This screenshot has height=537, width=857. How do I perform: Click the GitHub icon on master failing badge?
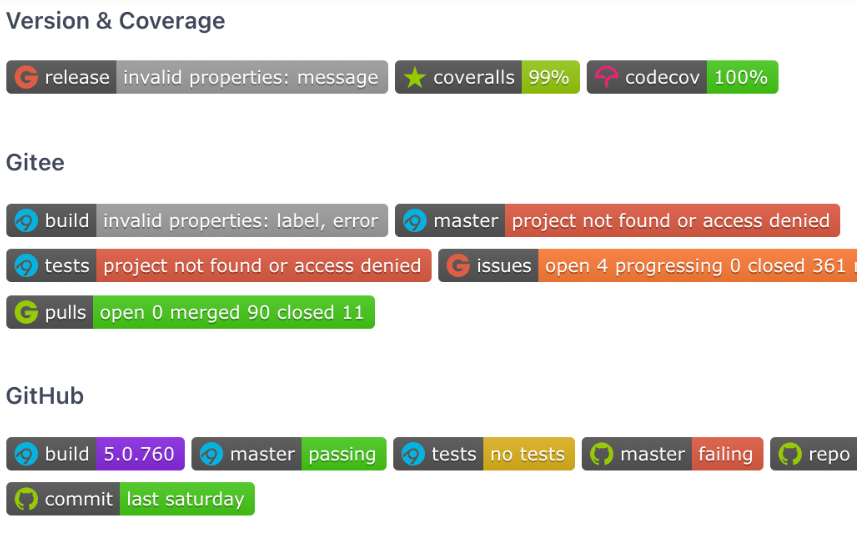click(x=601, y=454)
